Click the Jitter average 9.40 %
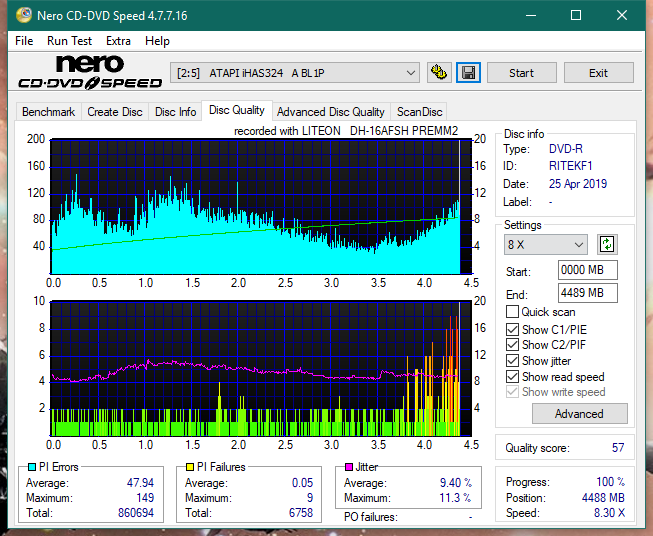 (x=456, y=482)
